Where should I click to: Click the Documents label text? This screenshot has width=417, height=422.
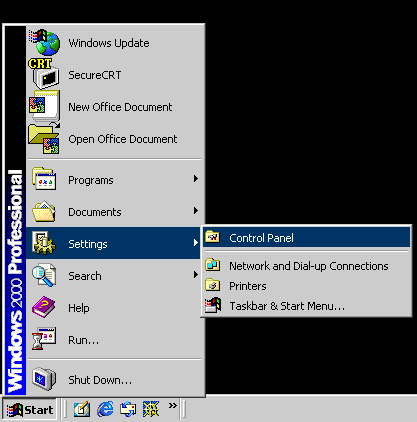(x=95, y=212)
